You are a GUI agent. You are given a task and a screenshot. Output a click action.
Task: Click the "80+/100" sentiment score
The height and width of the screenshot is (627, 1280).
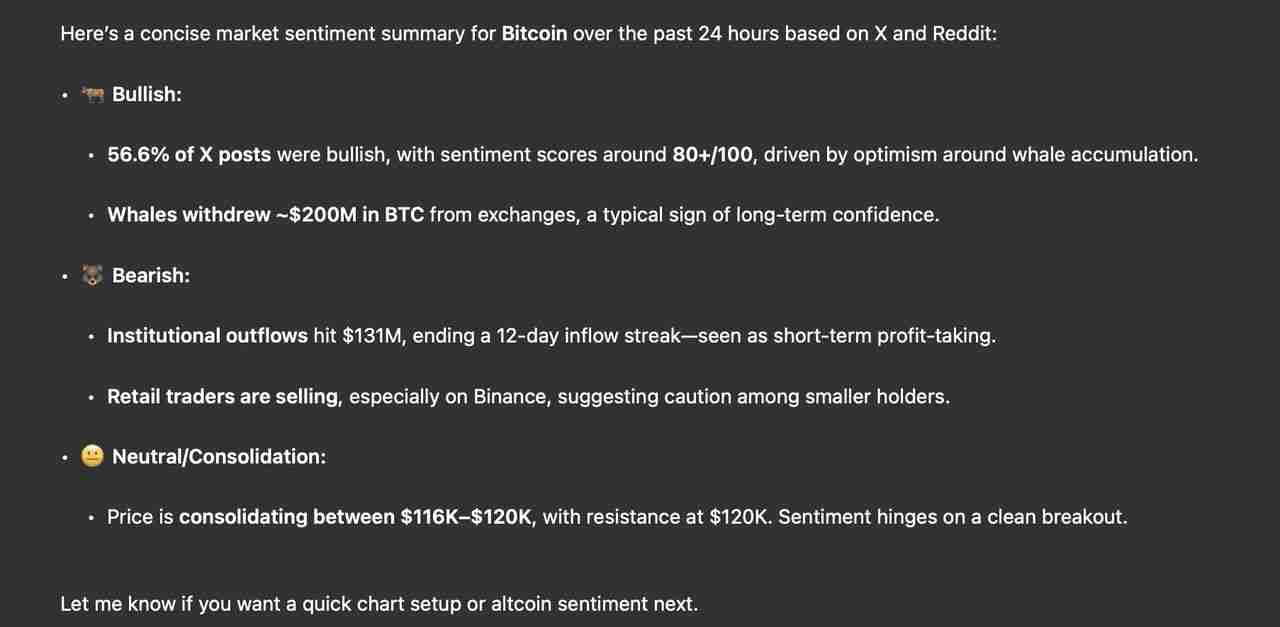[713, 155]
